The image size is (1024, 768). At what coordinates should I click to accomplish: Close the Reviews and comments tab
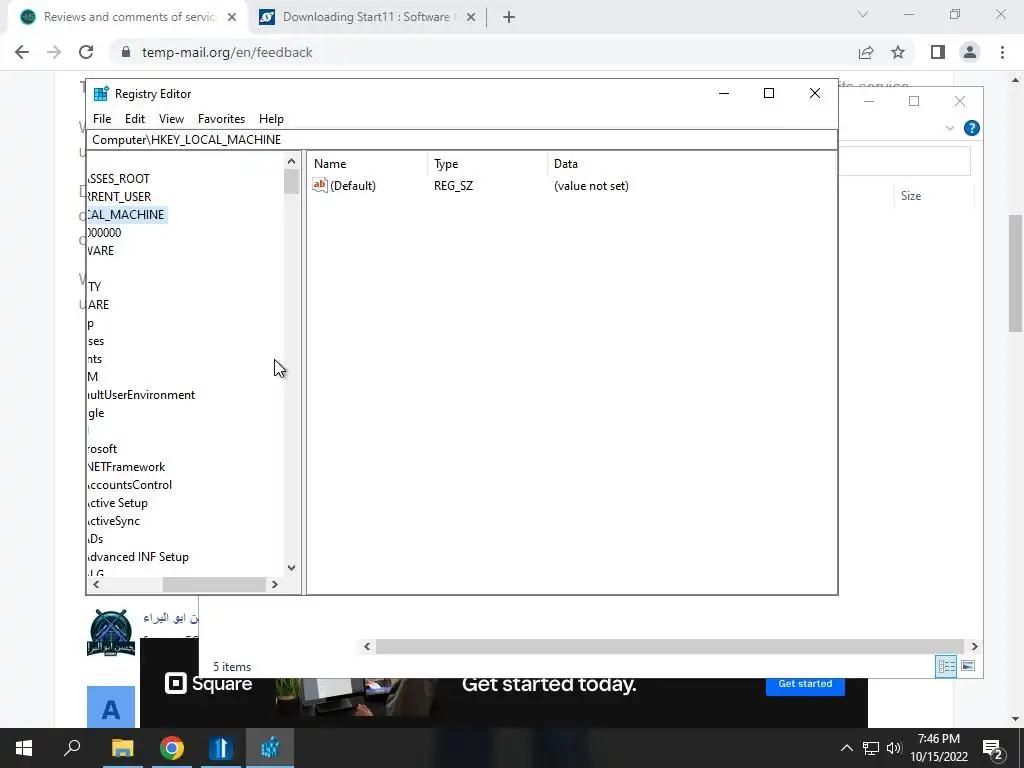click(232, 17)
